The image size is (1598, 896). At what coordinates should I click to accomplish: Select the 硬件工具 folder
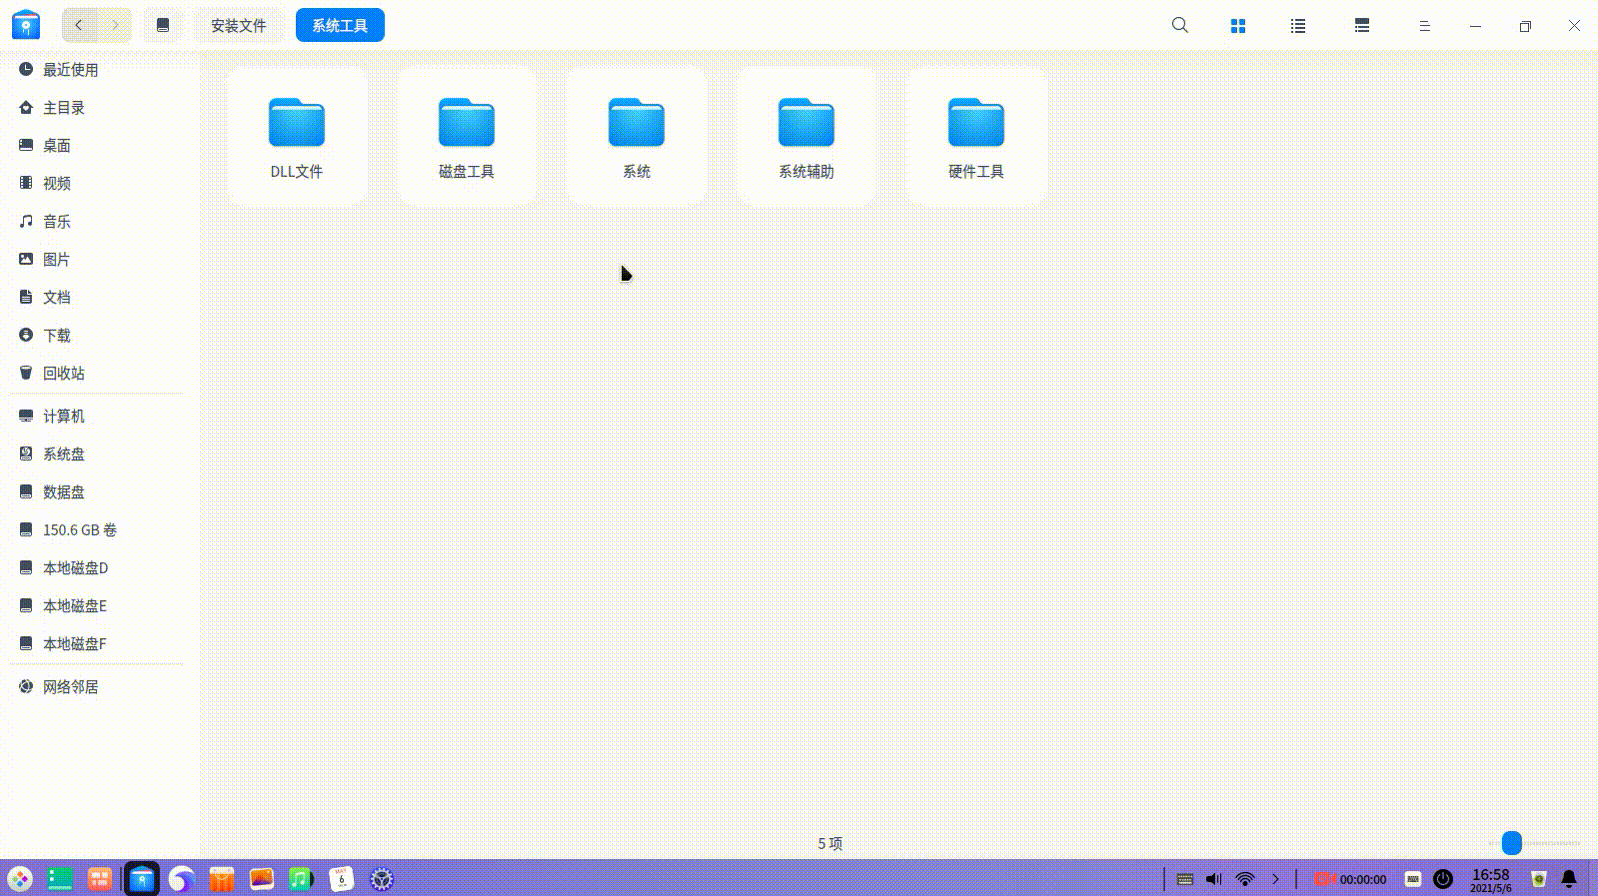[x=977, y=137]
